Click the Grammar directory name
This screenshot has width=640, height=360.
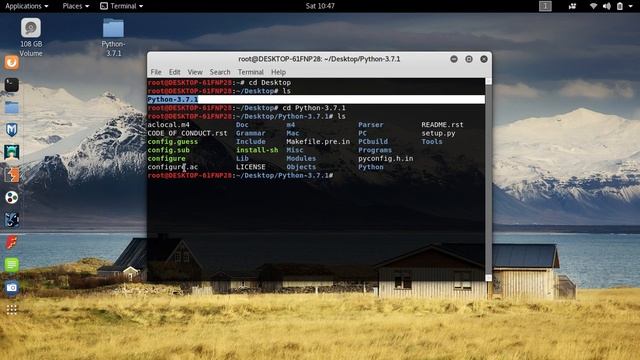click(251, 133)
